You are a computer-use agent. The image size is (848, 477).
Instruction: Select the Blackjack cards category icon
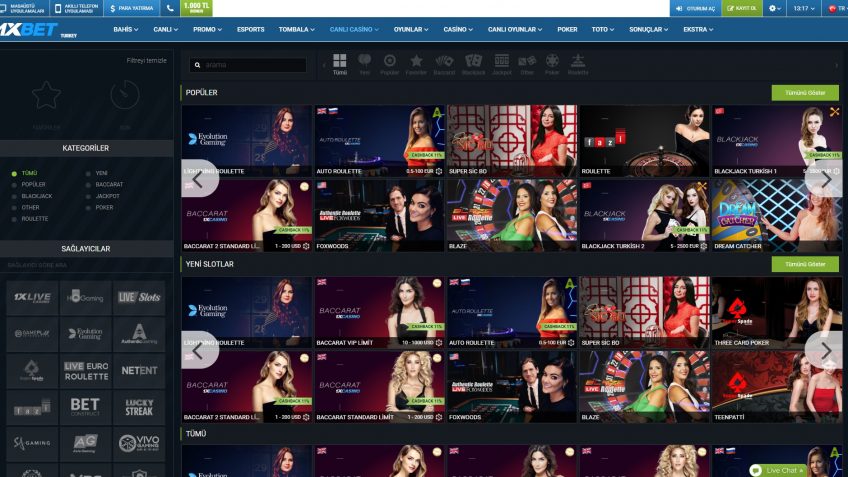[x=473, y=60]
